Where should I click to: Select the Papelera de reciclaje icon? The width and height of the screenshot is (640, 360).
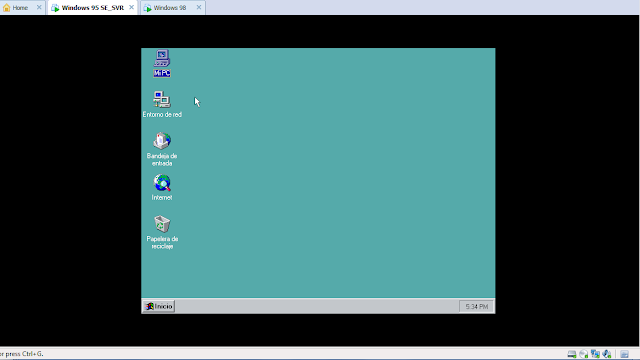pyautogui.click(x=162, y=232)
